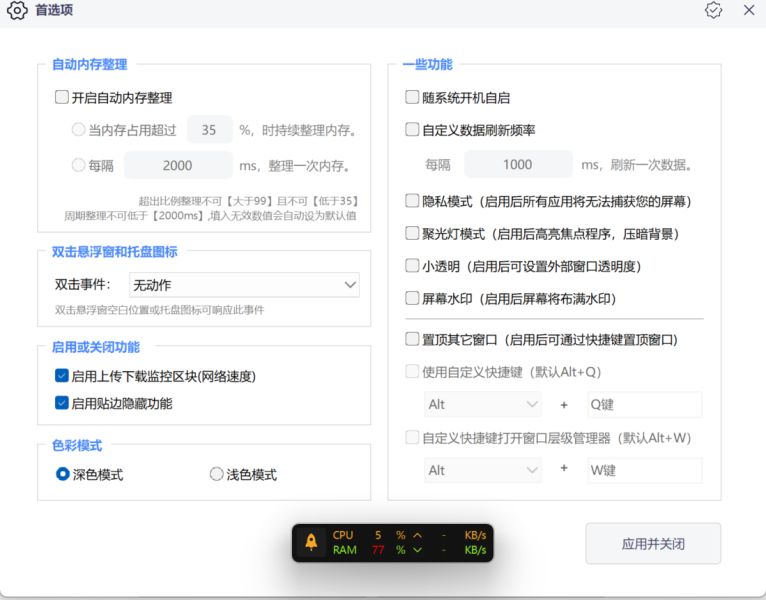Click the memory percentage field showing 35
Screen dimensions: 766x600
pyautogui.click(x=210, y=129)
